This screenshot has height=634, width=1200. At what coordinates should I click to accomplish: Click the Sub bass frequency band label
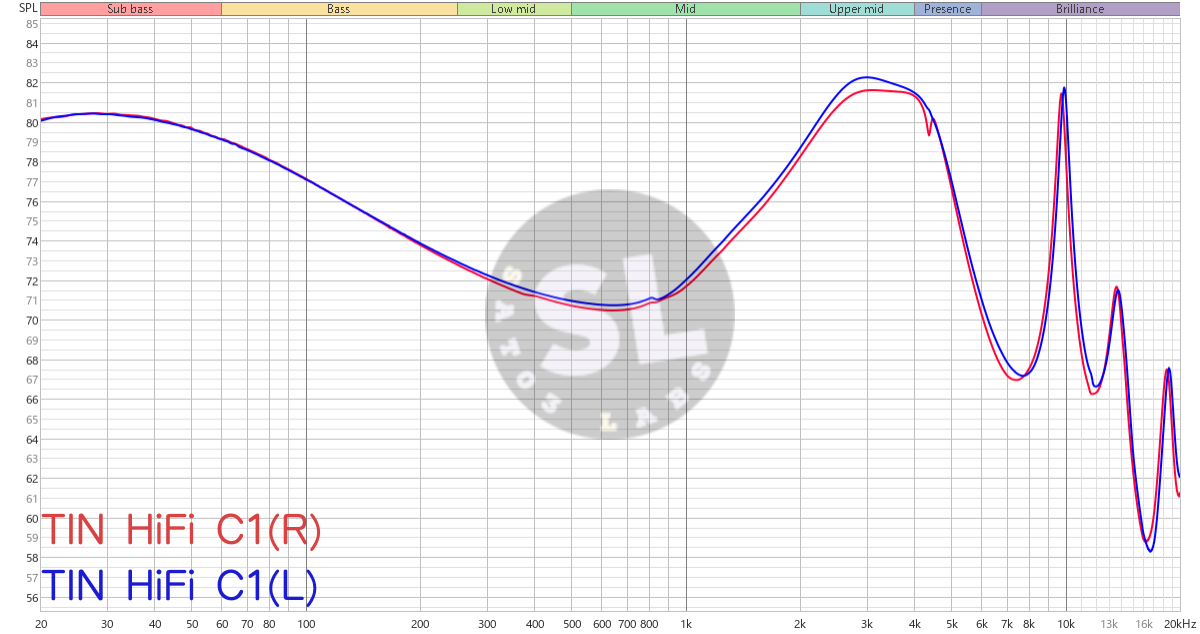coord(131,9)
